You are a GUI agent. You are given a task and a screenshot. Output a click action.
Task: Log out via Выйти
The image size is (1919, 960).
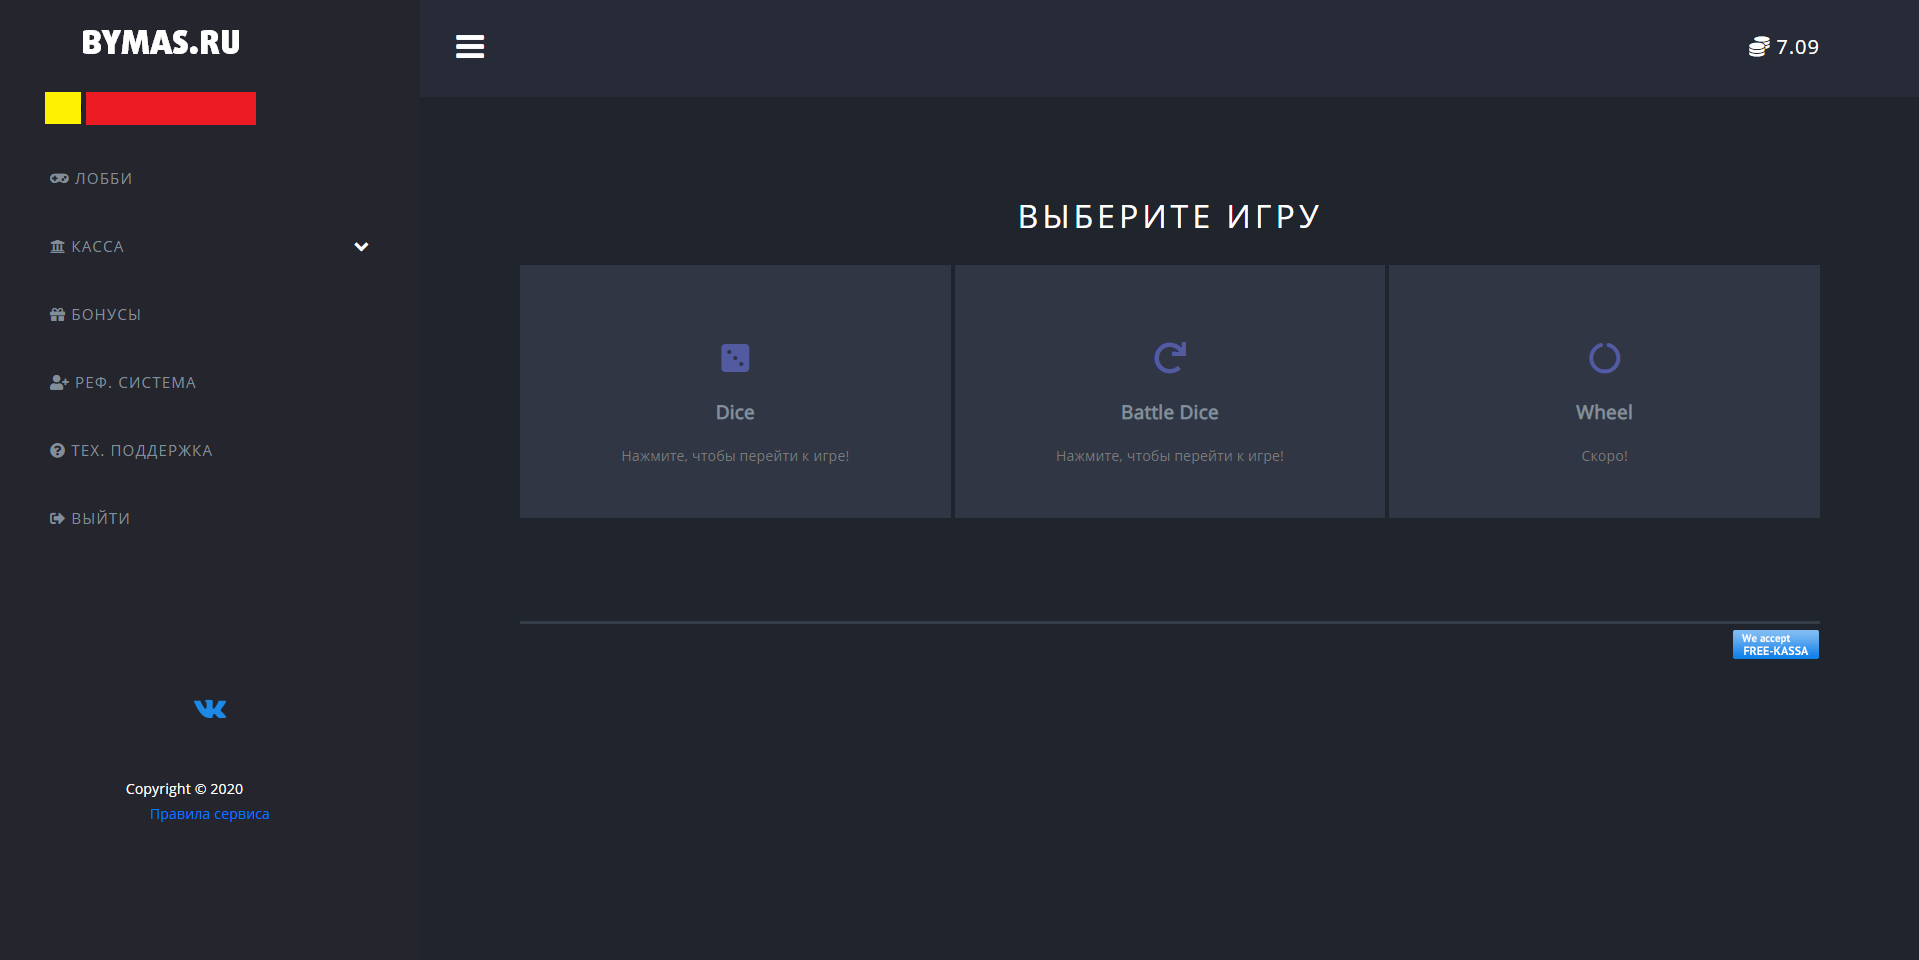(100, 519)
